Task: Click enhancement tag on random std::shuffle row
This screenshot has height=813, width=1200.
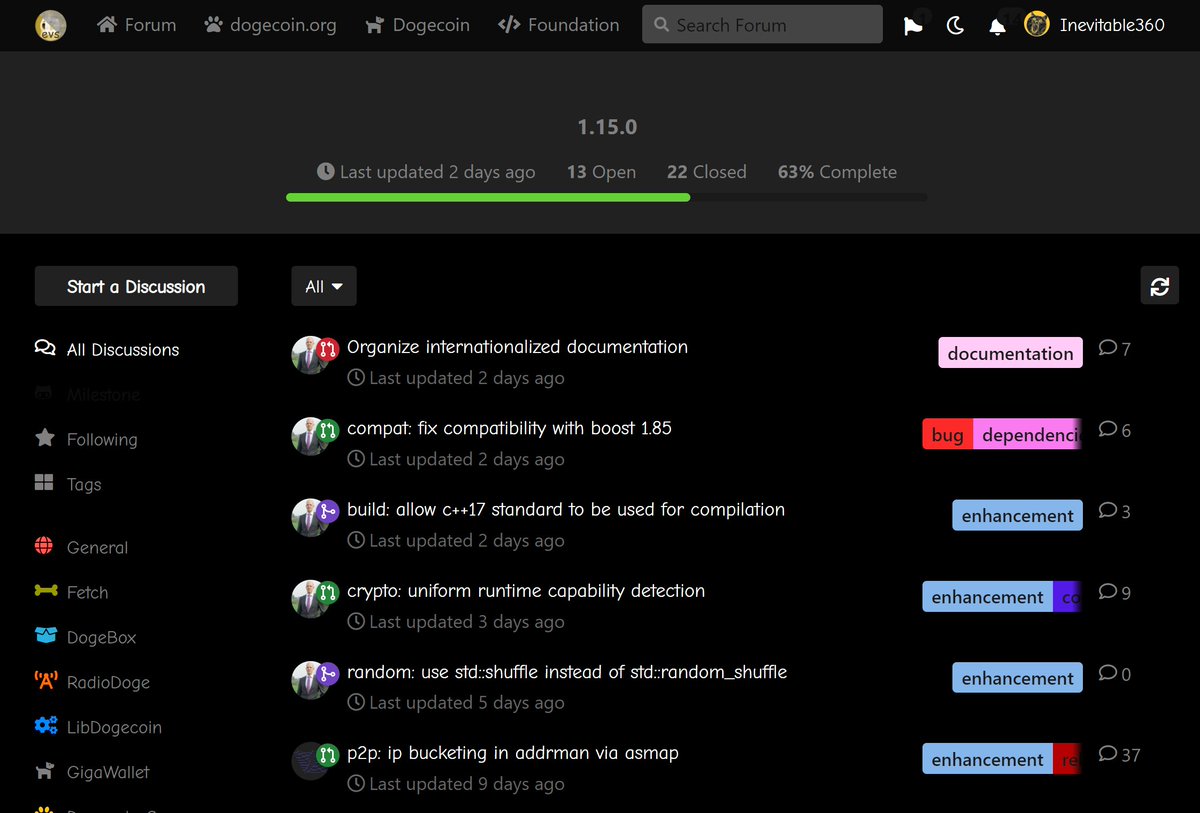Action: (x=1017, y=678)
